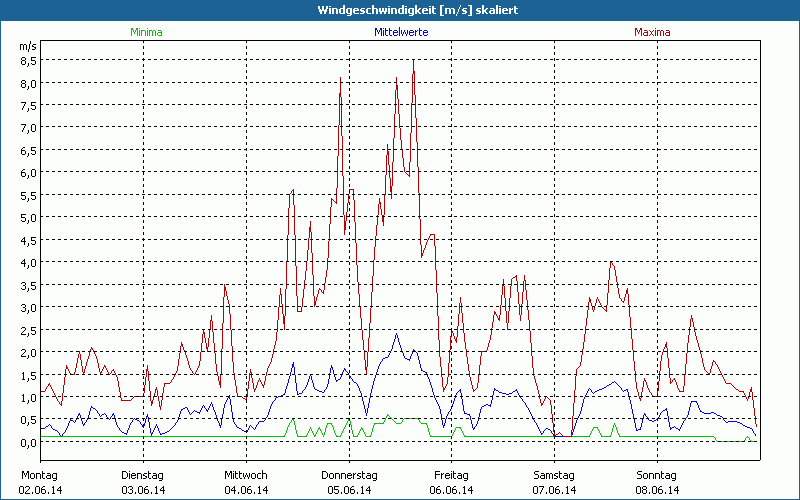The image size is (800, 500).
Task: Click the m/s unit label
Action: click(x=27, y=46)
